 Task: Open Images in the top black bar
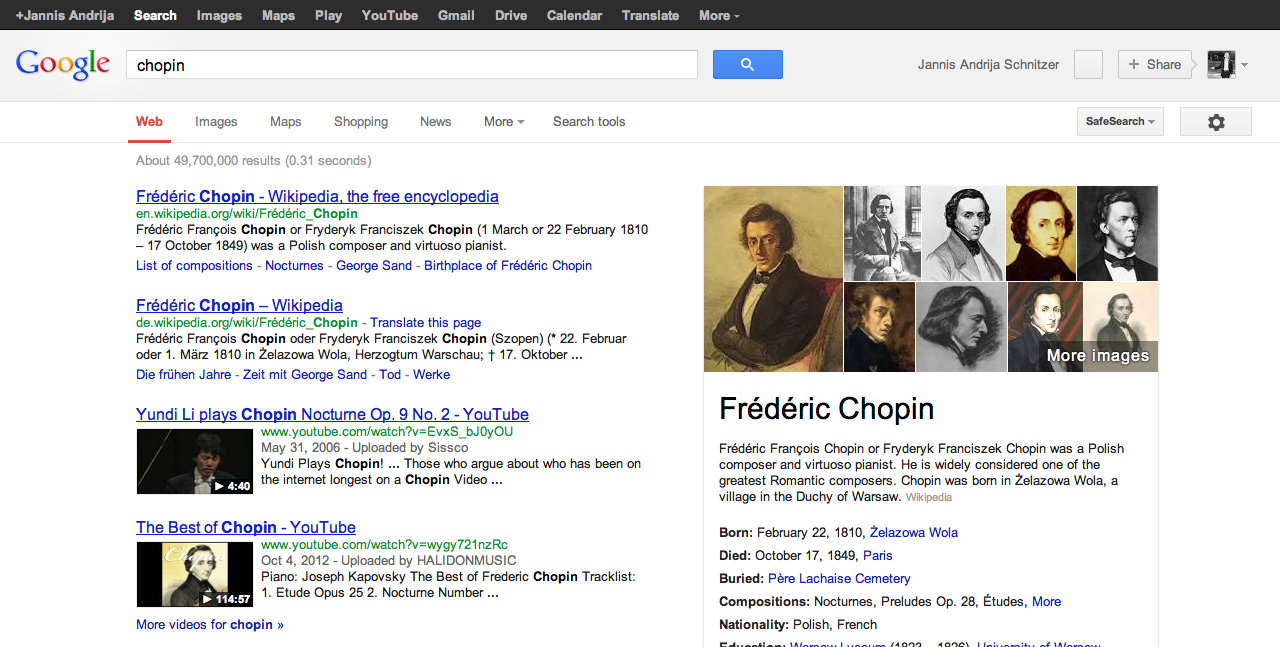(219, 15)
